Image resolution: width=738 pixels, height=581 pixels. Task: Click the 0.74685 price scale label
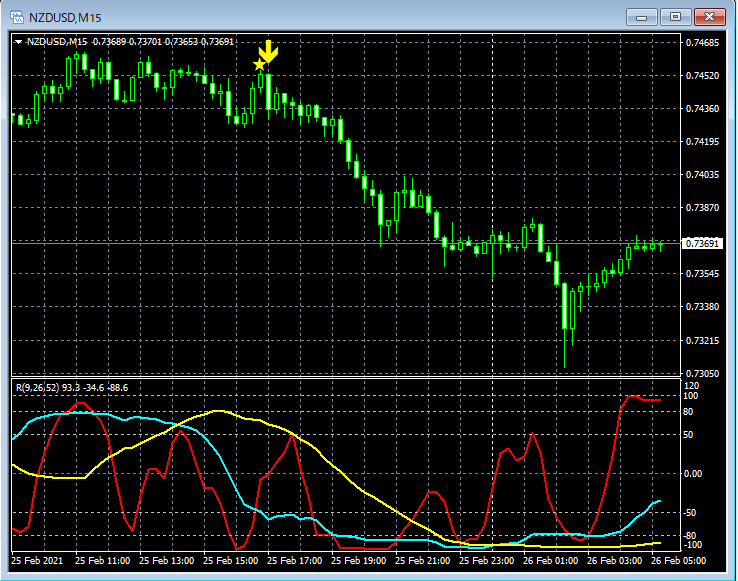point(702,43)
